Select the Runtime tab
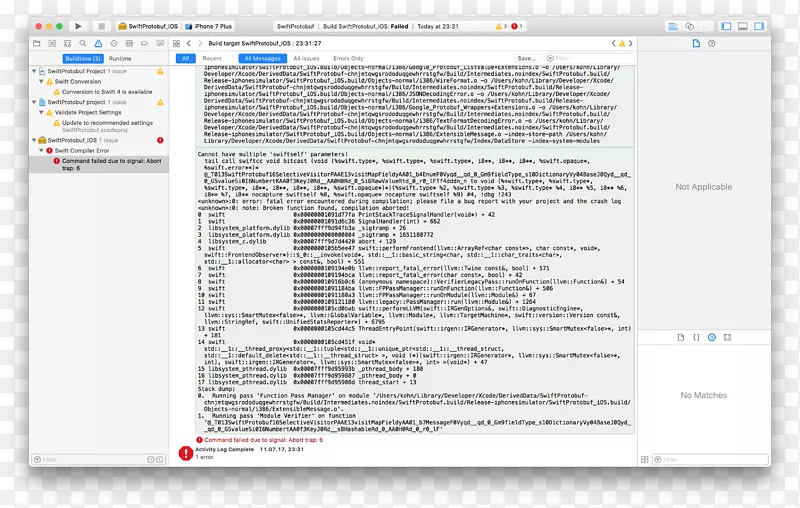Screen dimensions: 800x508 pyautogui.click(x=120, y=59)
